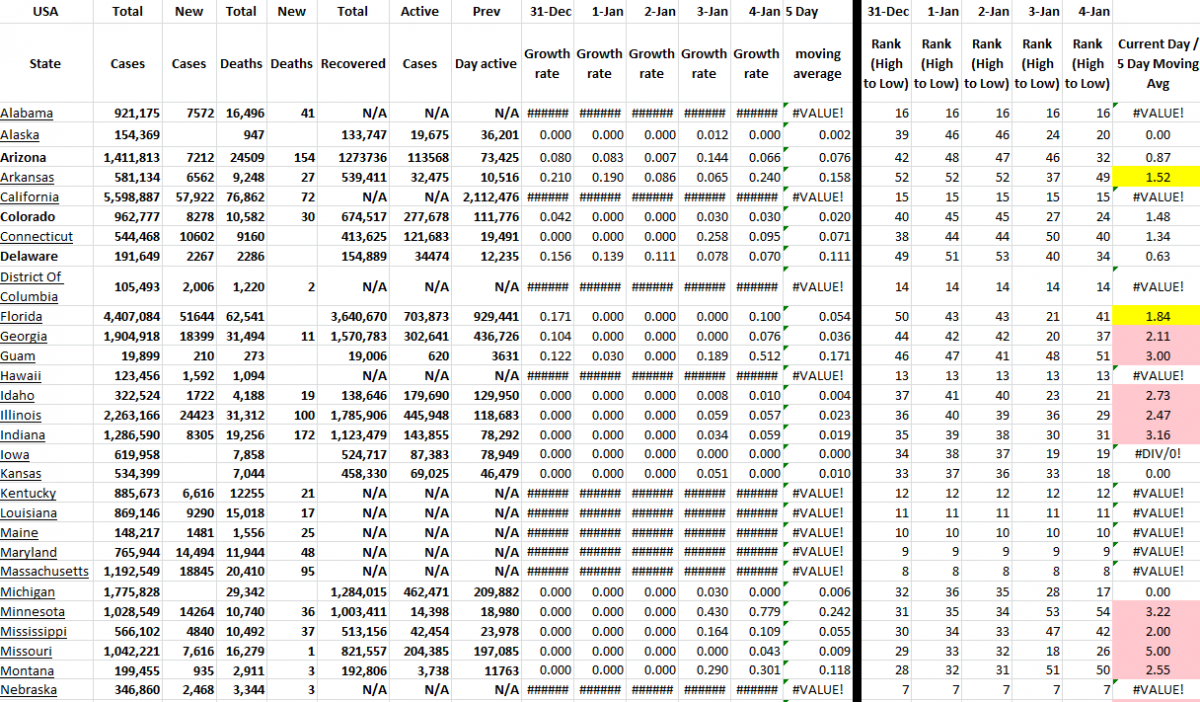Open the Minnesota state link
Image resolution: width=1200 pixels, height=702 pixels.
tap(32, 612)
